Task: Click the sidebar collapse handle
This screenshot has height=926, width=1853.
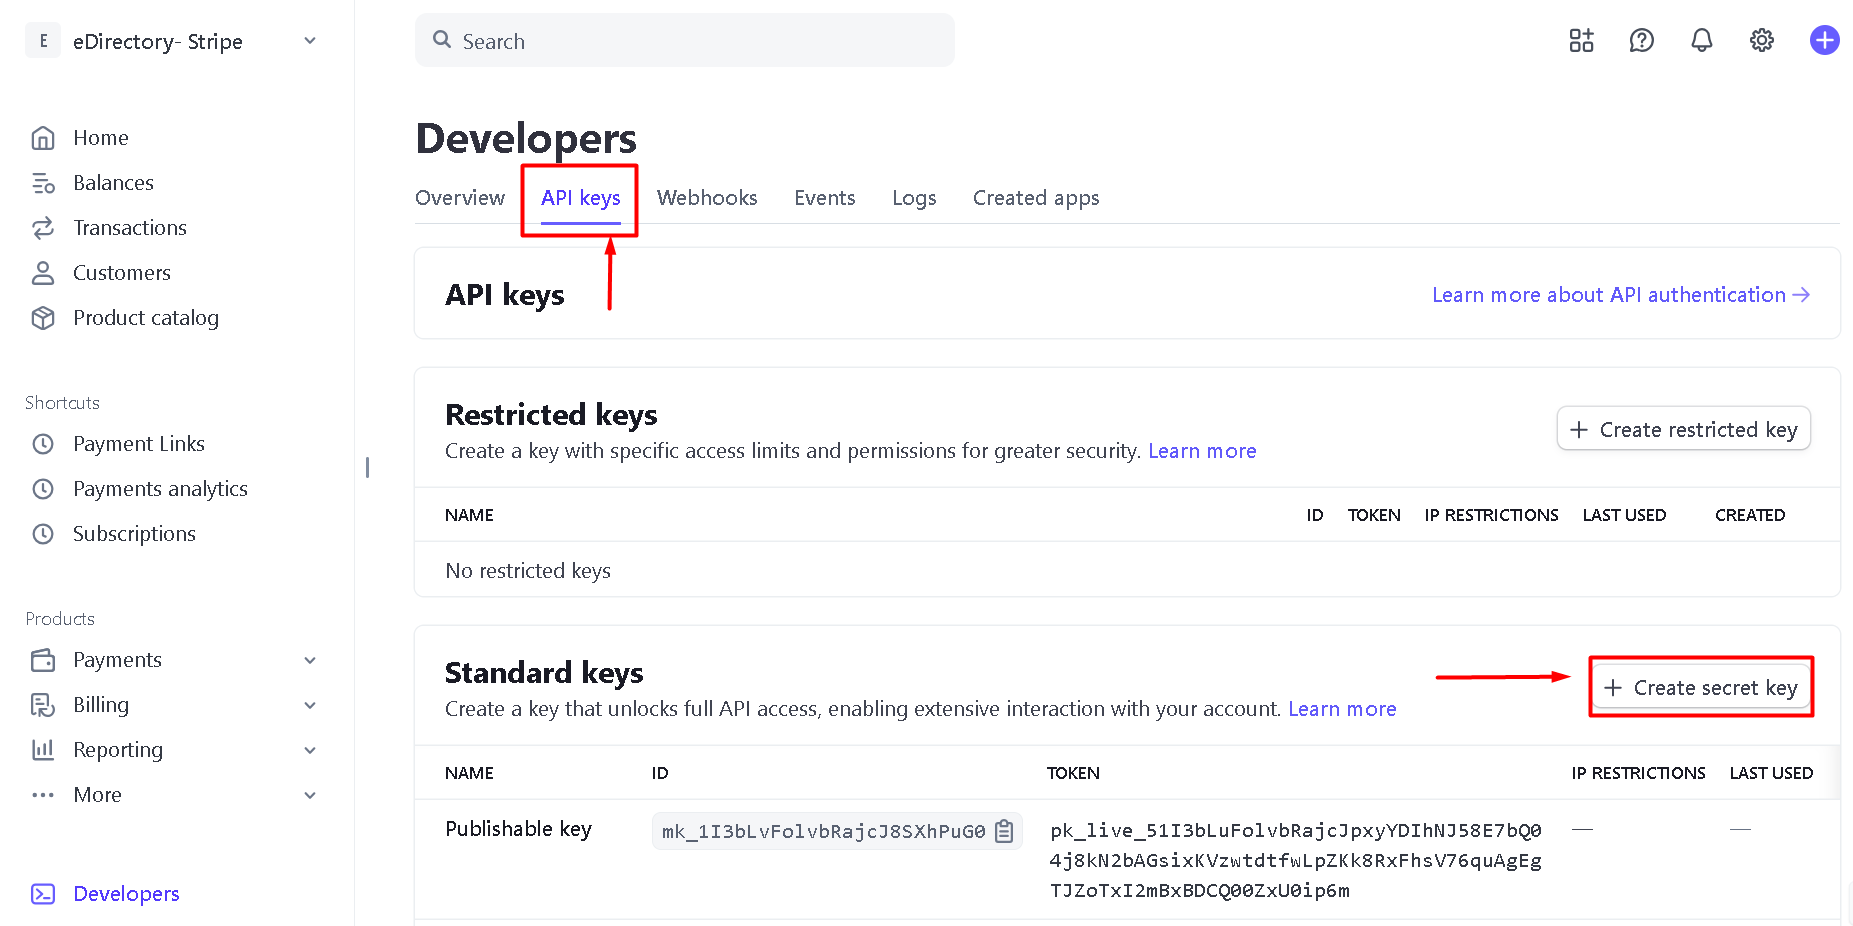Action: coord(367,467)
